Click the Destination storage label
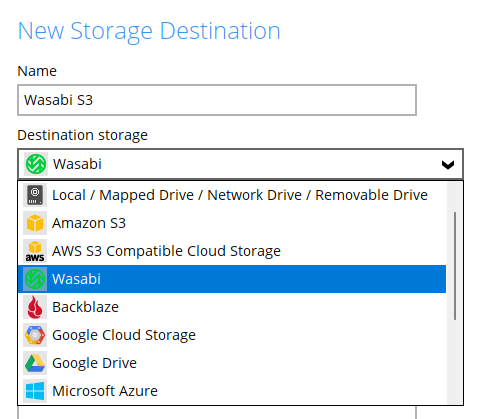 pos(82,135)
